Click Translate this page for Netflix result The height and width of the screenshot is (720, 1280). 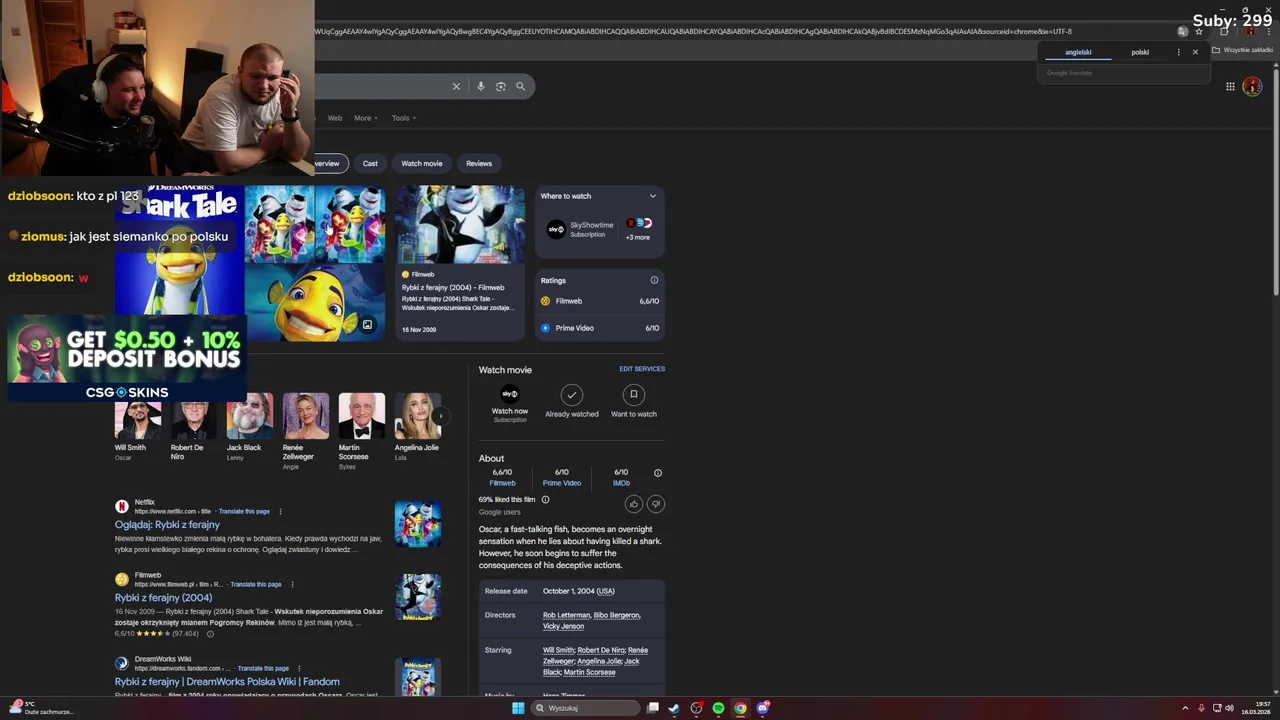[x=244, y=511]
